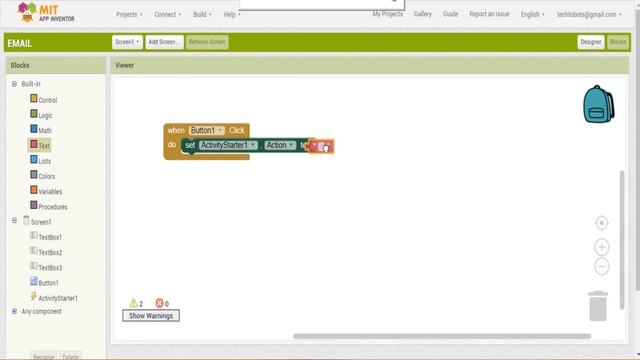Switch to Blocks view
This screenshot has height=360, width=640.
[618, 42]
